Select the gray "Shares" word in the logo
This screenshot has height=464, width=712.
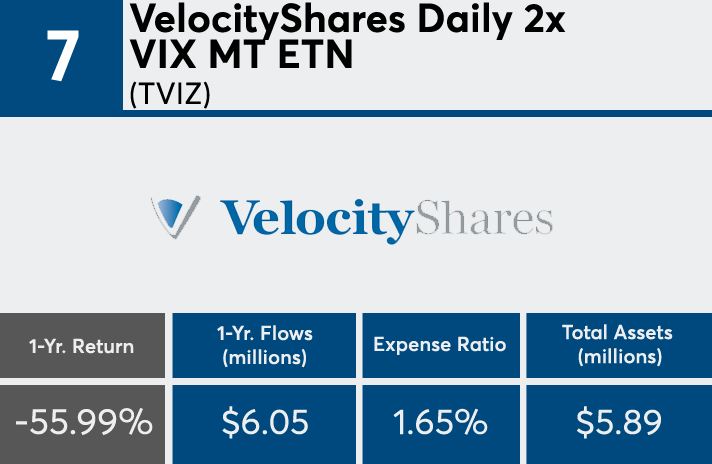point(483,217)
